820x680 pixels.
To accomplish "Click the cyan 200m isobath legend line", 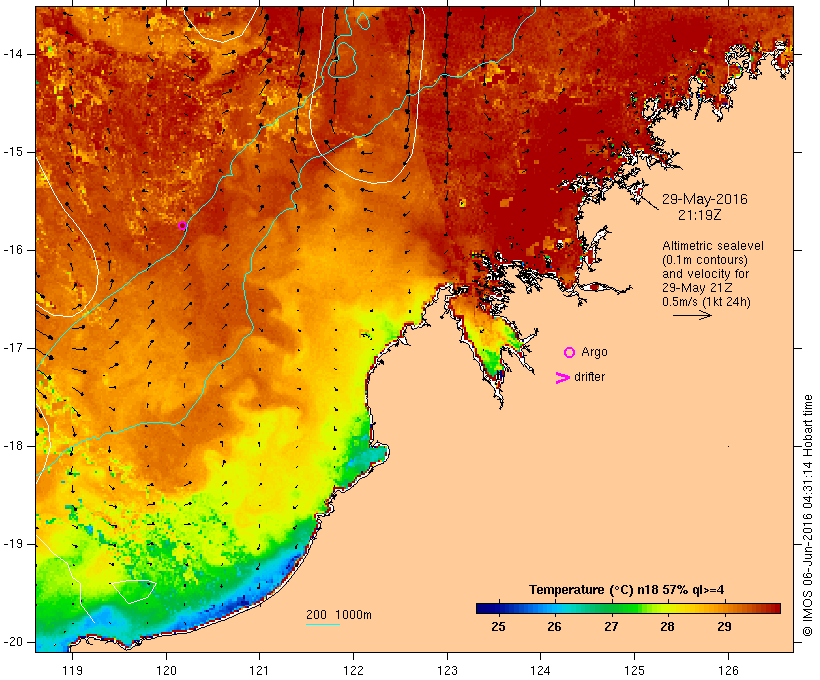I will 323,624.
